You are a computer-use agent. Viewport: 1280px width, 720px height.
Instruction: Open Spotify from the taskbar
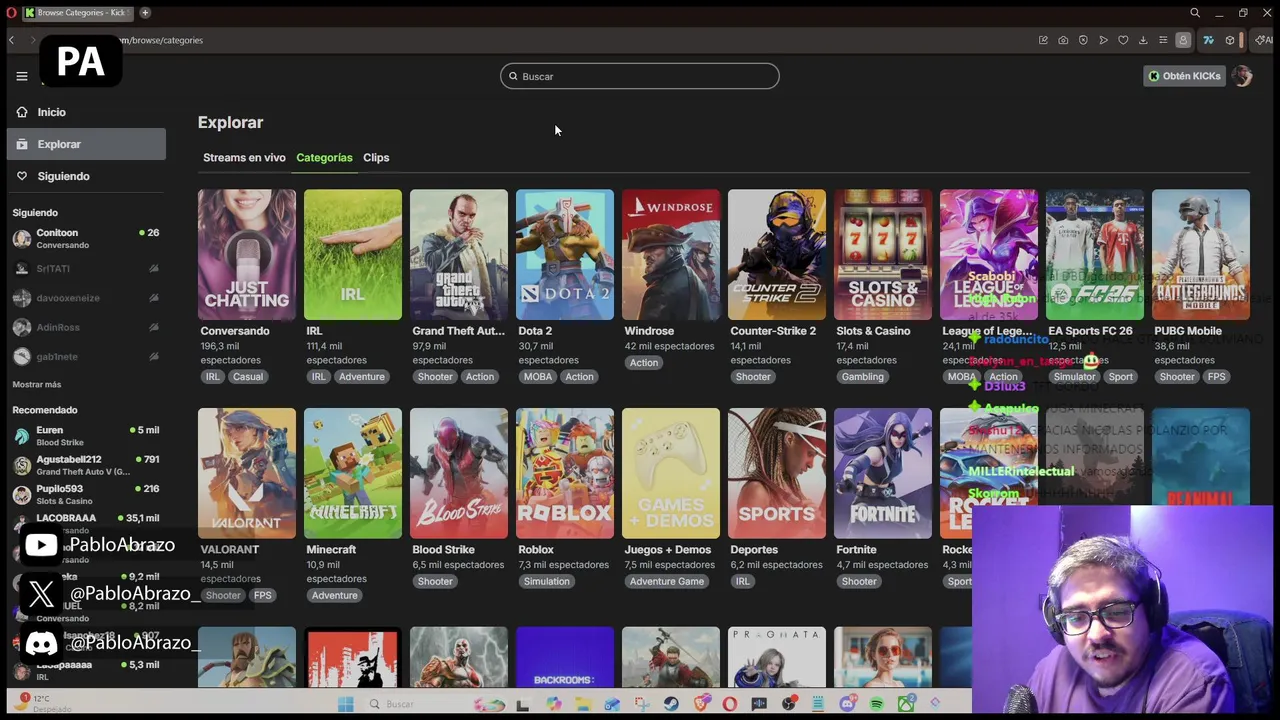coord(877,704)
